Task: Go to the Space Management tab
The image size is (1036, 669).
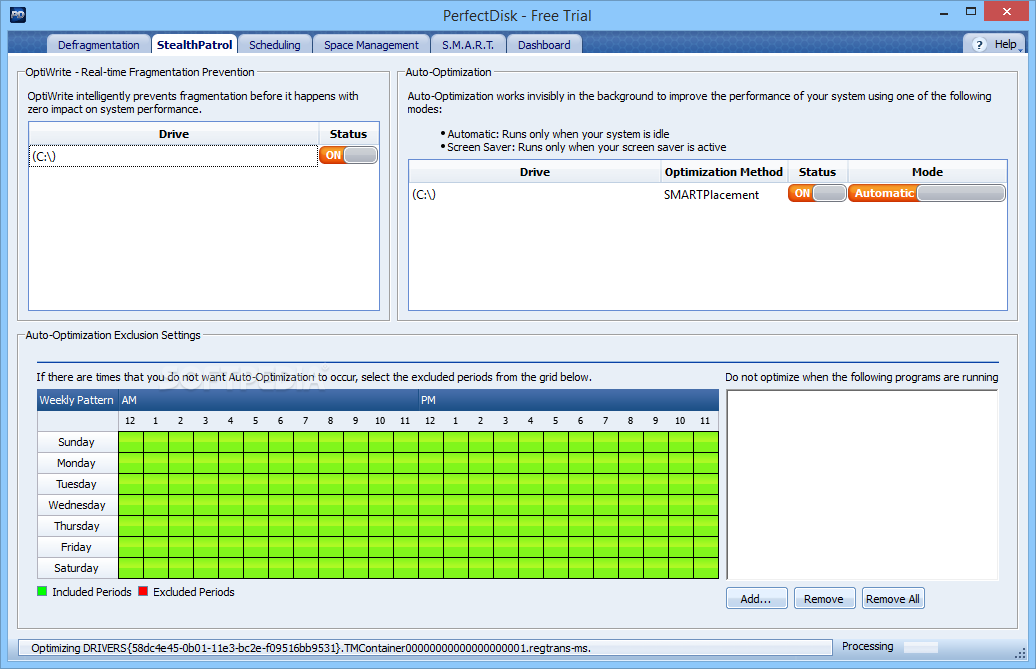Action: click(x=371, y=45)
